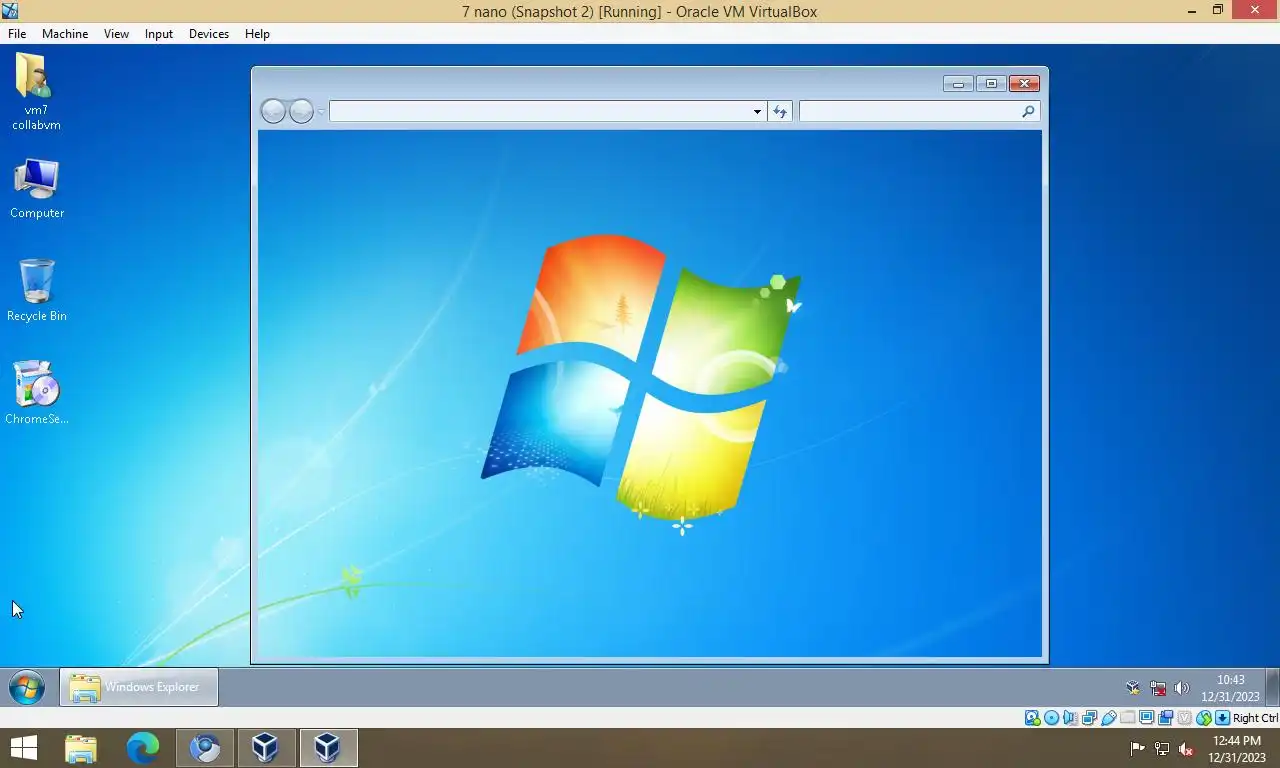The height and width of the screenshot is (768, 1280).
Task: Close the guest Explorer window
Action: [1024, 84]
